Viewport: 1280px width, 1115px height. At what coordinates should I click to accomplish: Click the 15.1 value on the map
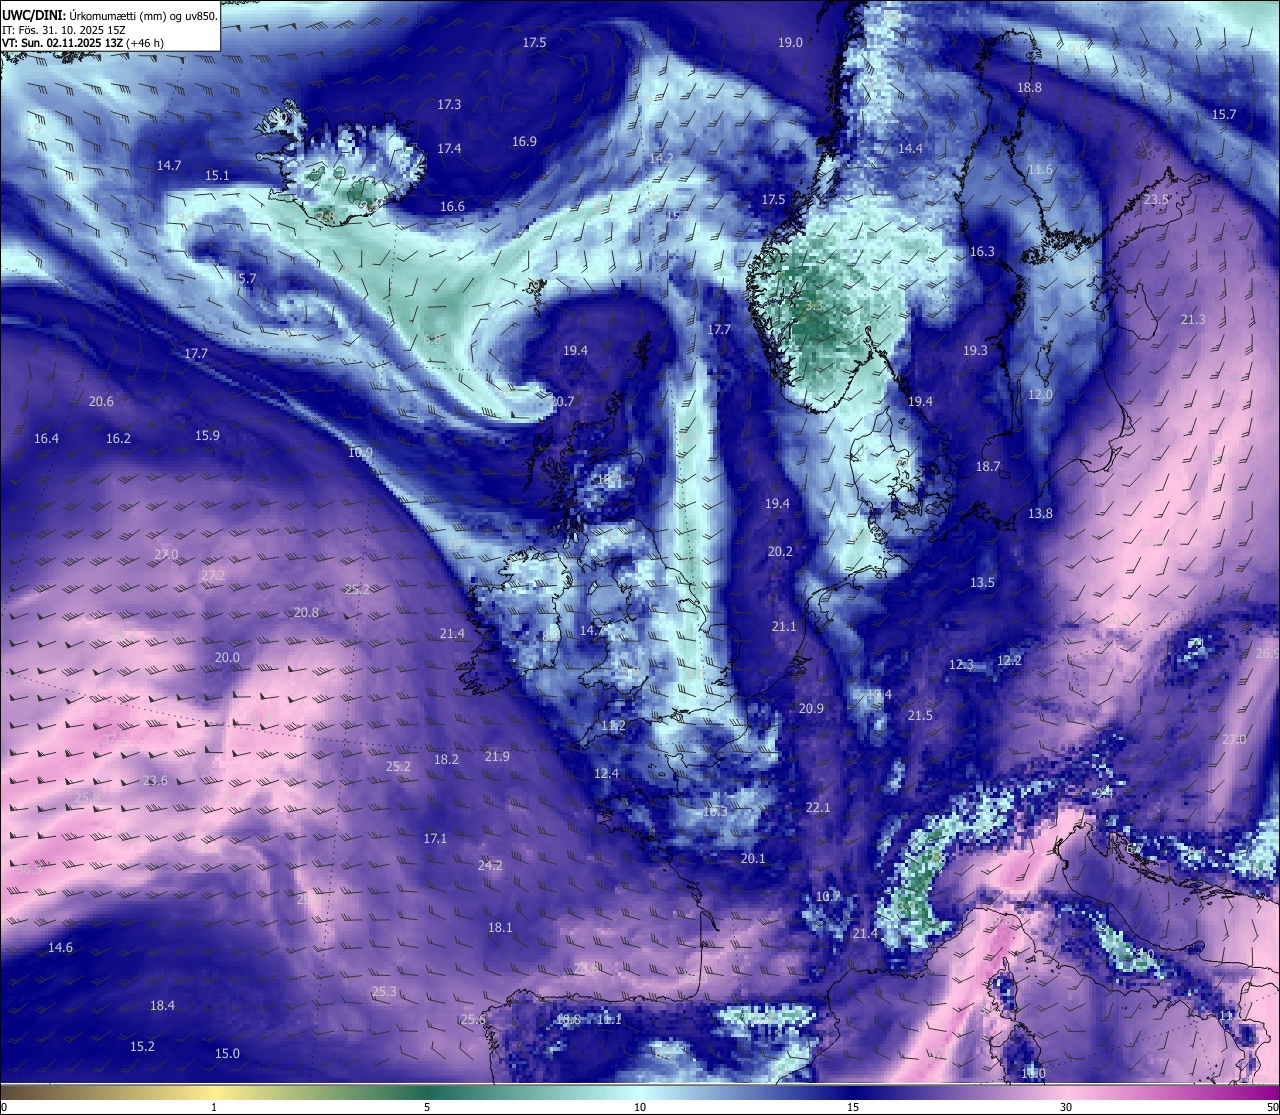coord(217,175)
